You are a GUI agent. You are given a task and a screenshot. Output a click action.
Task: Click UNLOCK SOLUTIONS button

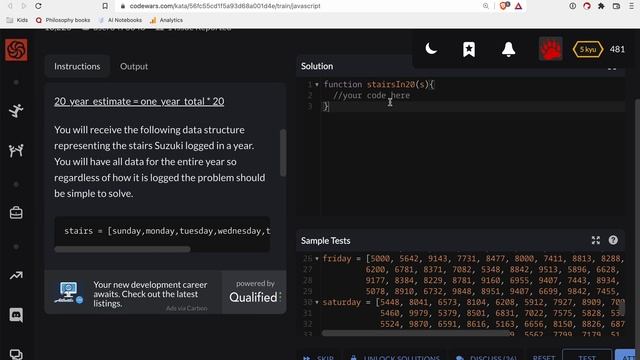pos(395,358)
